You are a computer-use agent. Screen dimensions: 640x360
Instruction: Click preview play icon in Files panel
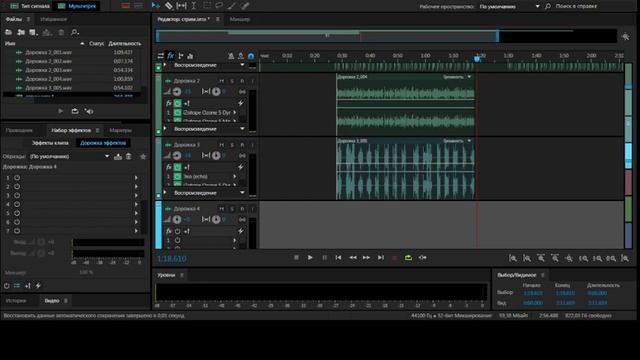click(60, 111)
